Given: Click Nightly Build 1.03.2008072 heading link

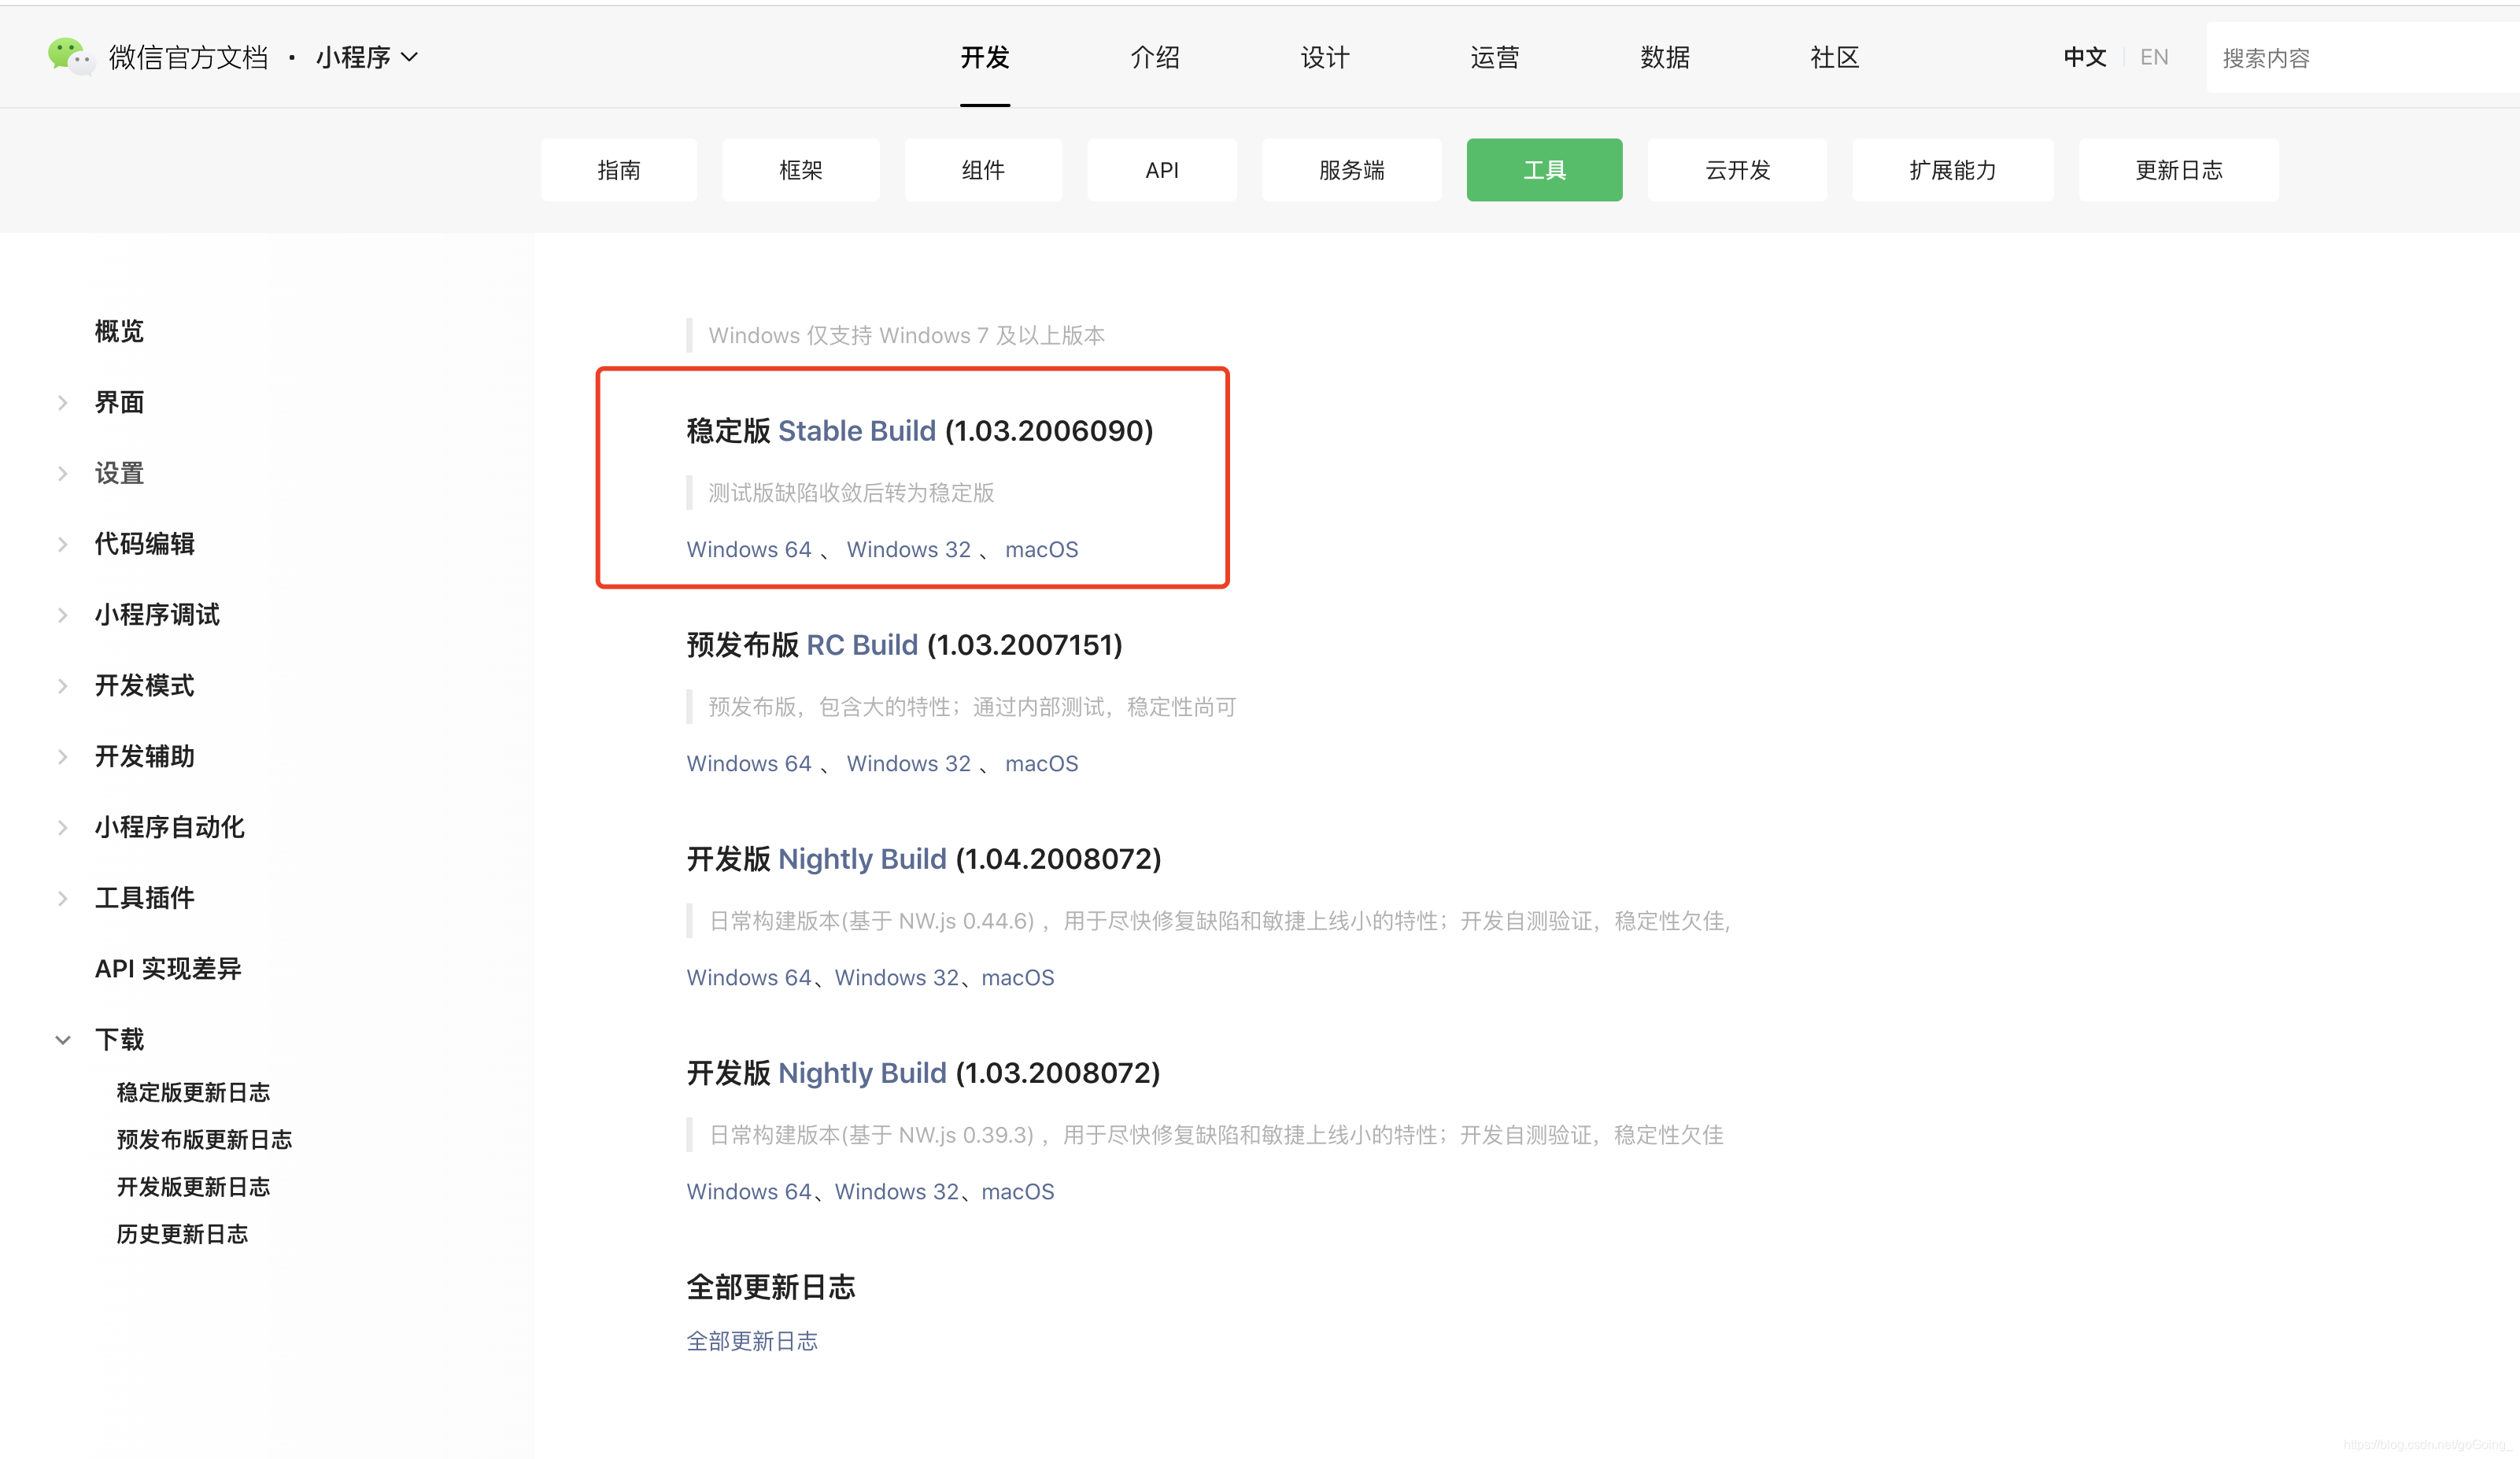Looking at the screenshot, I should [x=862, y=1073].
